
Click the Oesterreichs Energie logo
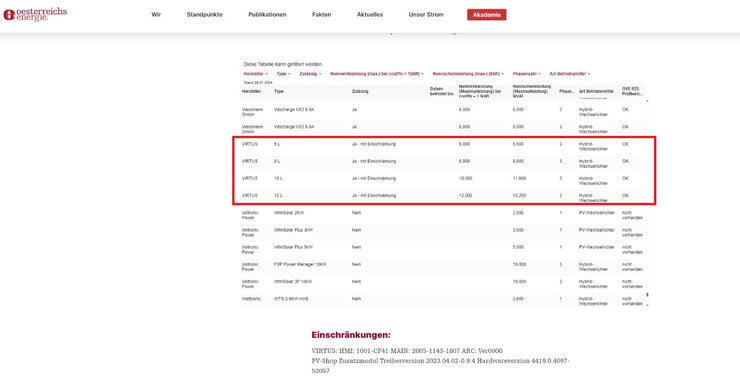click(x=35, y=14)
